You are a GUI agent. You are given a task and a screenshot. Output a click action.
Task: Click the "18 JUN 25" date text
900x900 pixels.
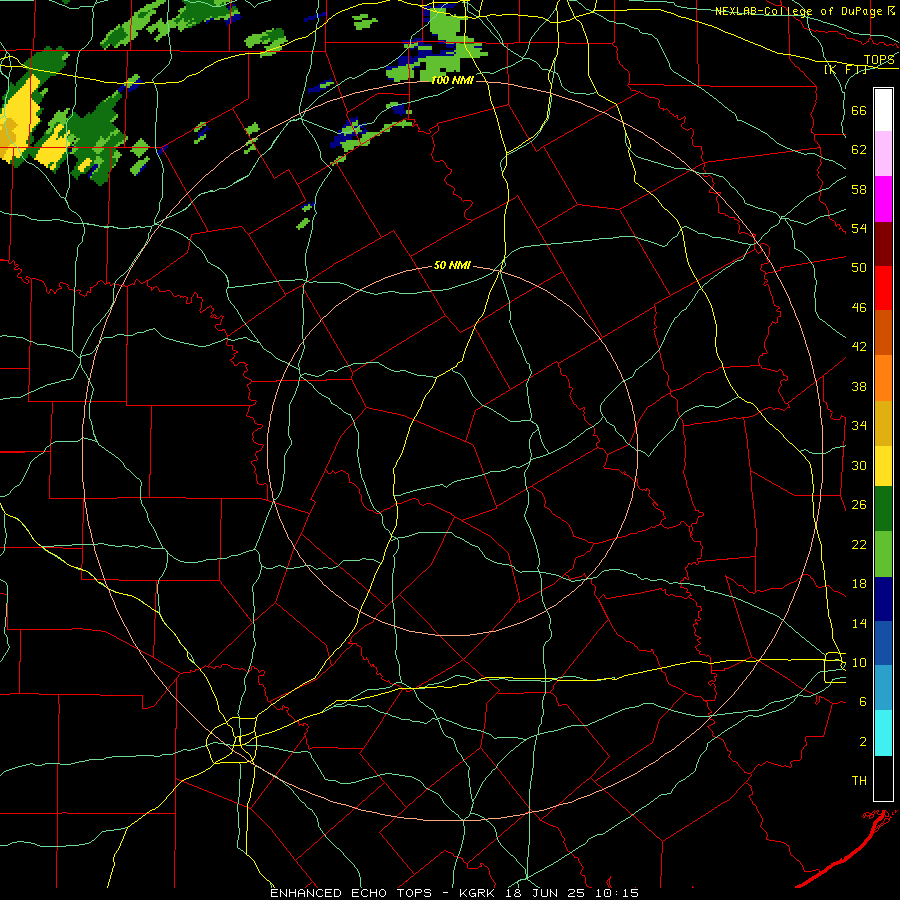click(548, 893)
